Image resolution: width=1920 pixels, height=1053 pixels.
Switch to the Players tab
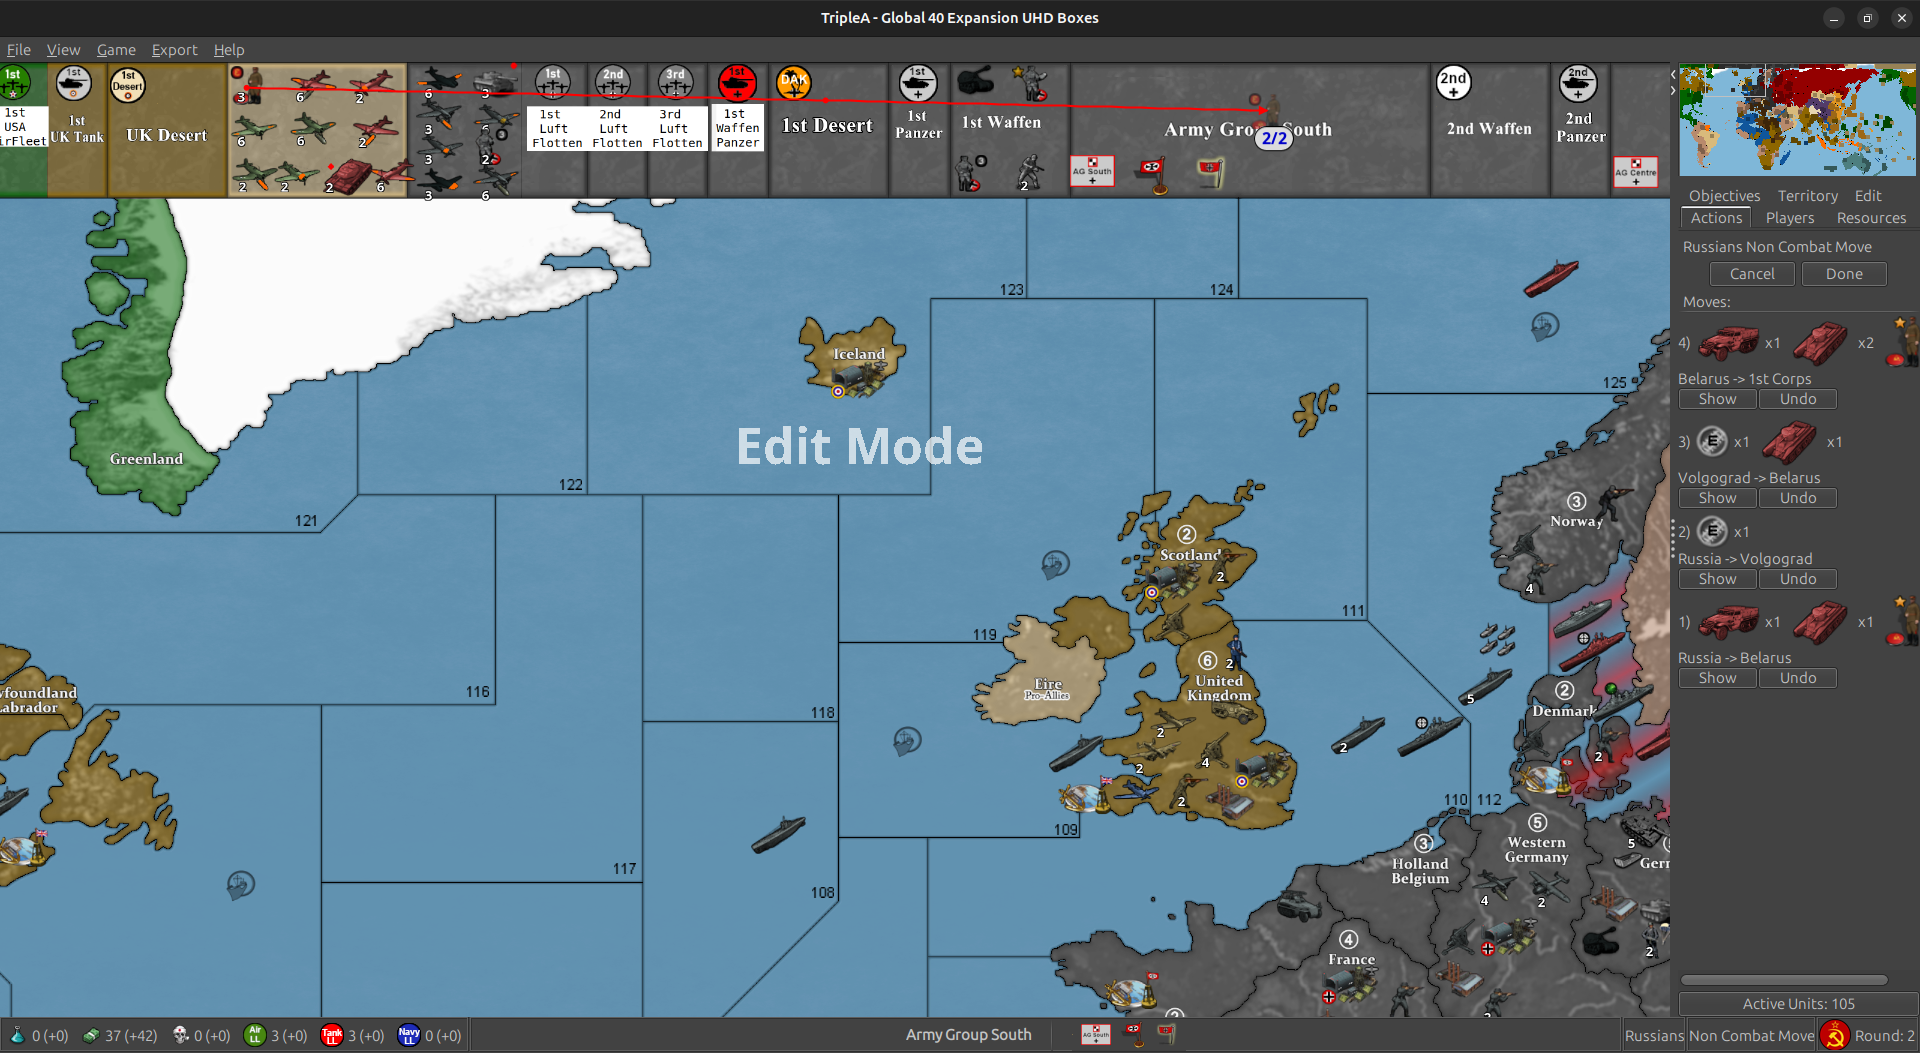point(1789,218)
